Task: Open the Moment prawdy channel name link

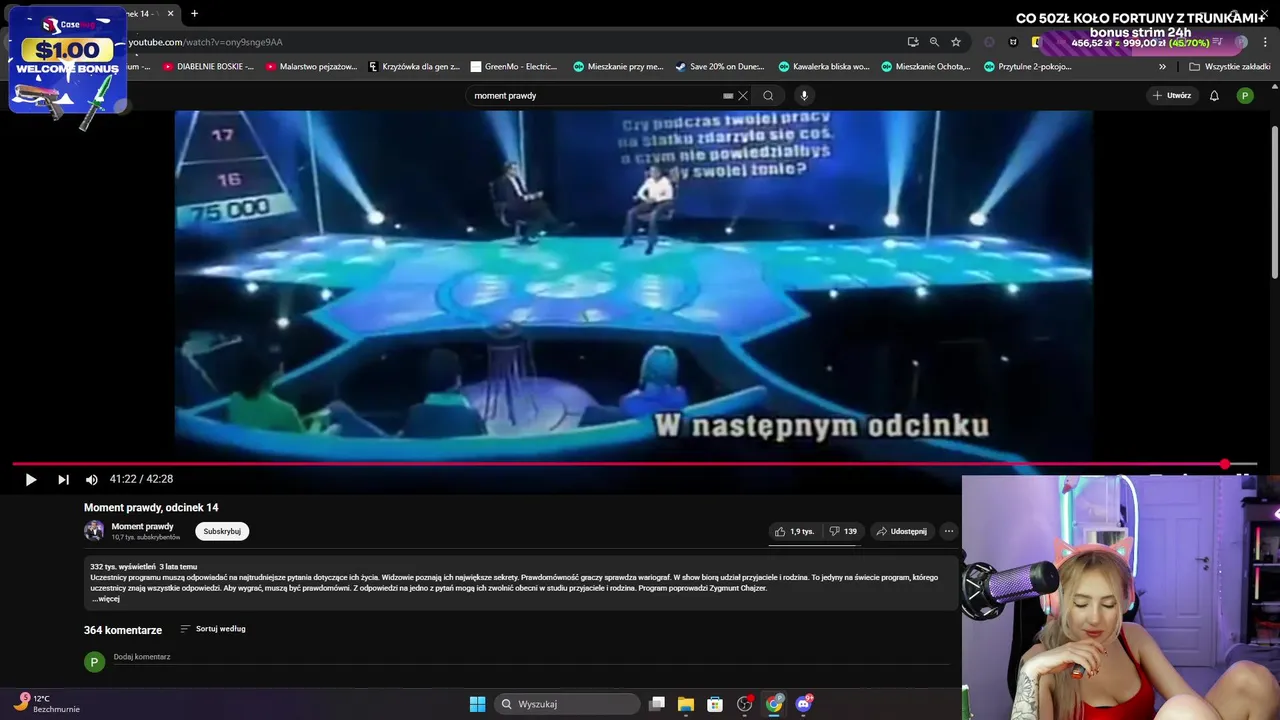Action: 142,526
